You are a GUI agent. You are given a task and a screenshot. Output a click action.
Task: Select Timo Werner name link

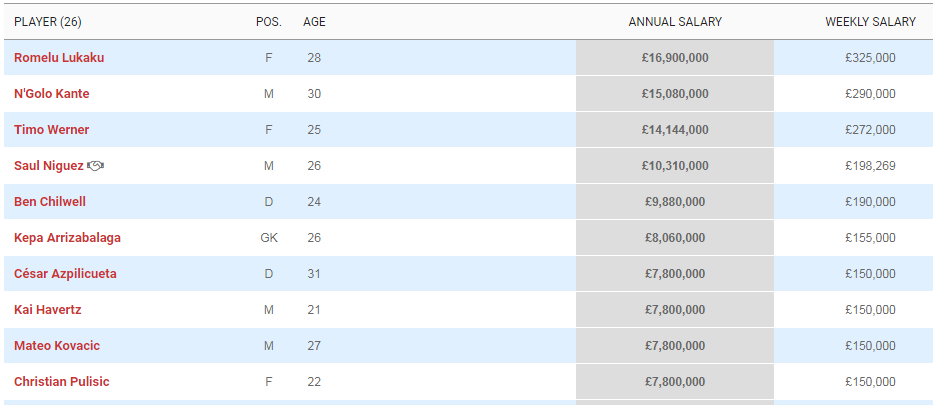52,130
